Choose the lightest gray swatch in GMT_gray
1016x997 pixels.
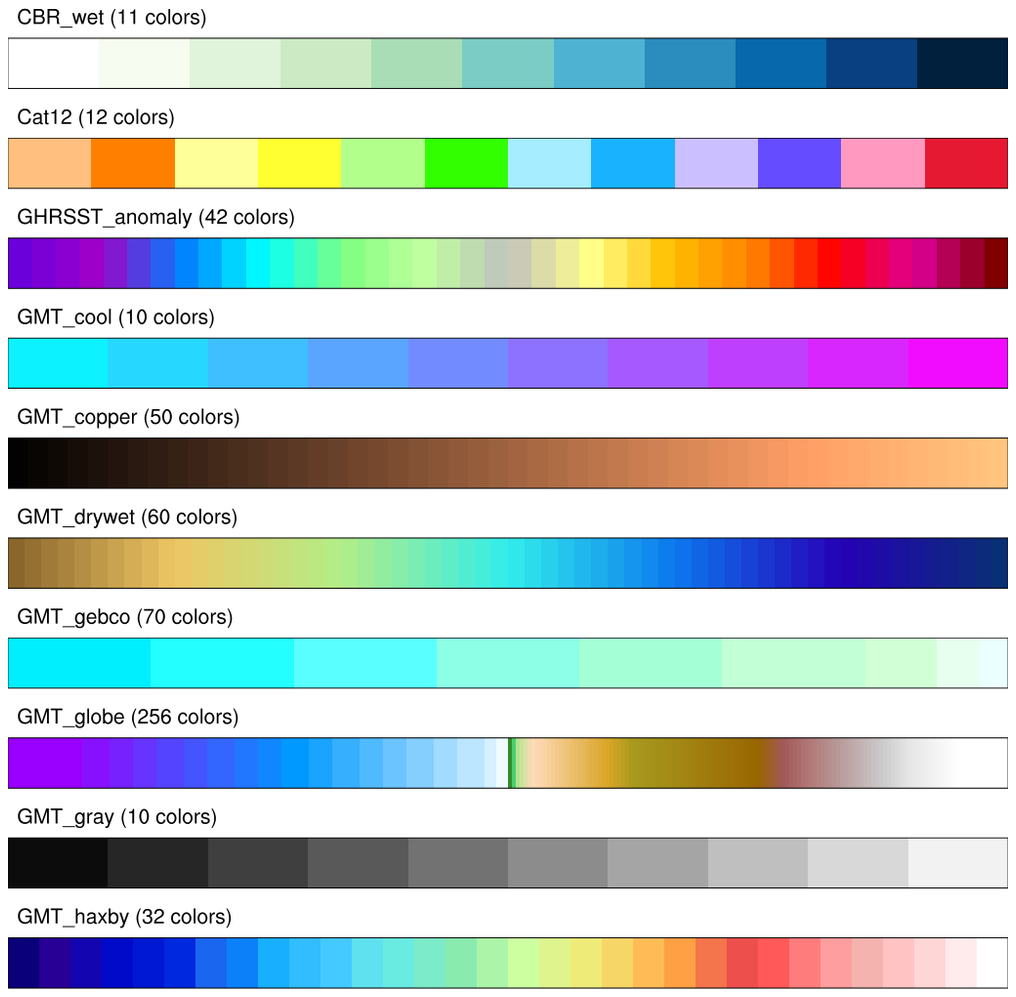tap(957, 864)
